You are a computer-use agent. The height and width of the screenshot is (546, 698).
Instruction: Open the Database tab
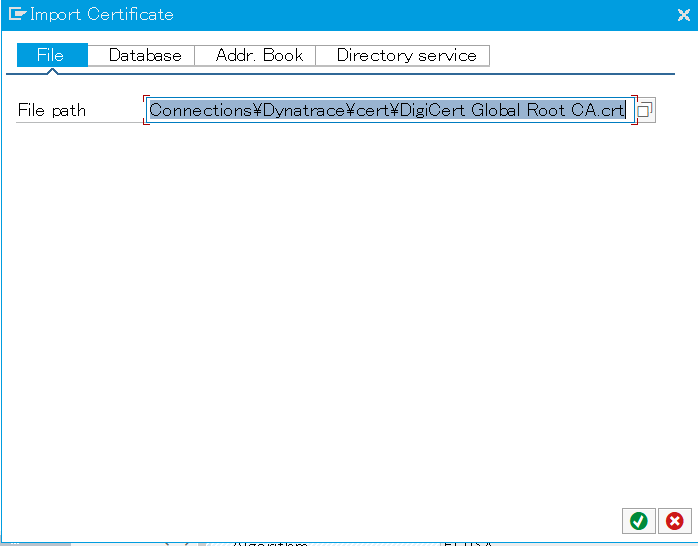[x=145, y=55]
